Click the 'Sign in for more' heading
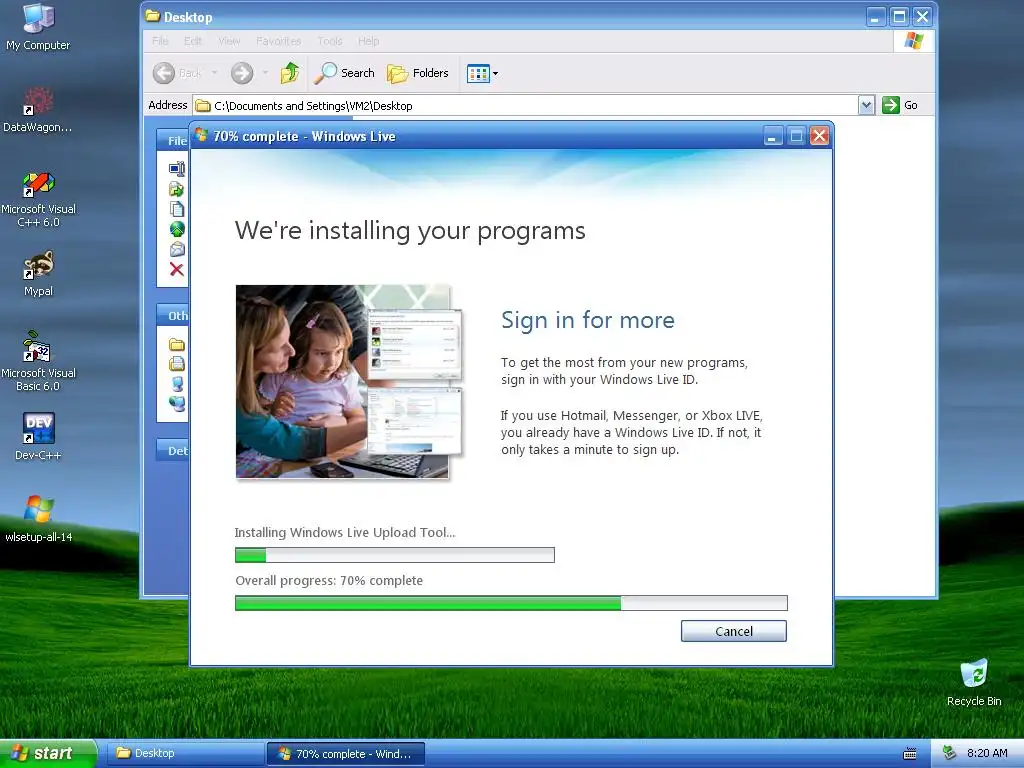The height and width of the screenshot is (768, 1024). (588, 320)
